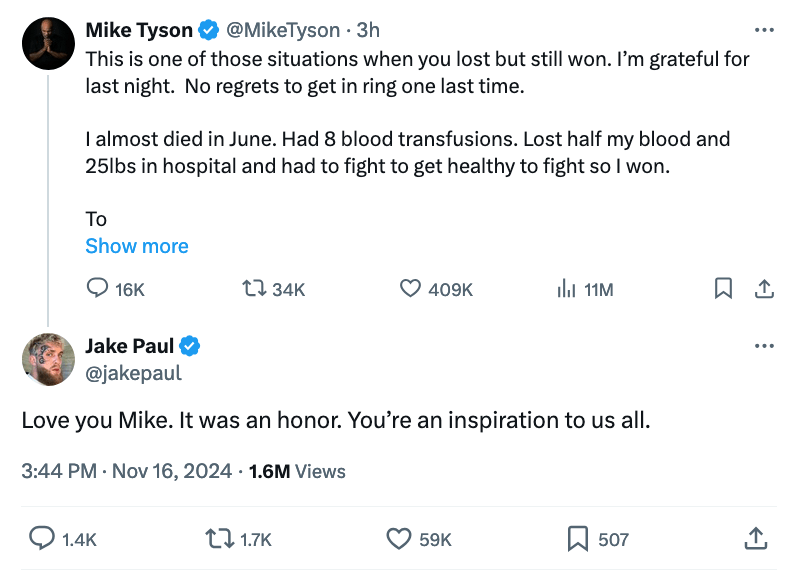Reply to Jake Paul's tweet
The height and width of the screenshot is (578, 798).
[x=41, y=539]
